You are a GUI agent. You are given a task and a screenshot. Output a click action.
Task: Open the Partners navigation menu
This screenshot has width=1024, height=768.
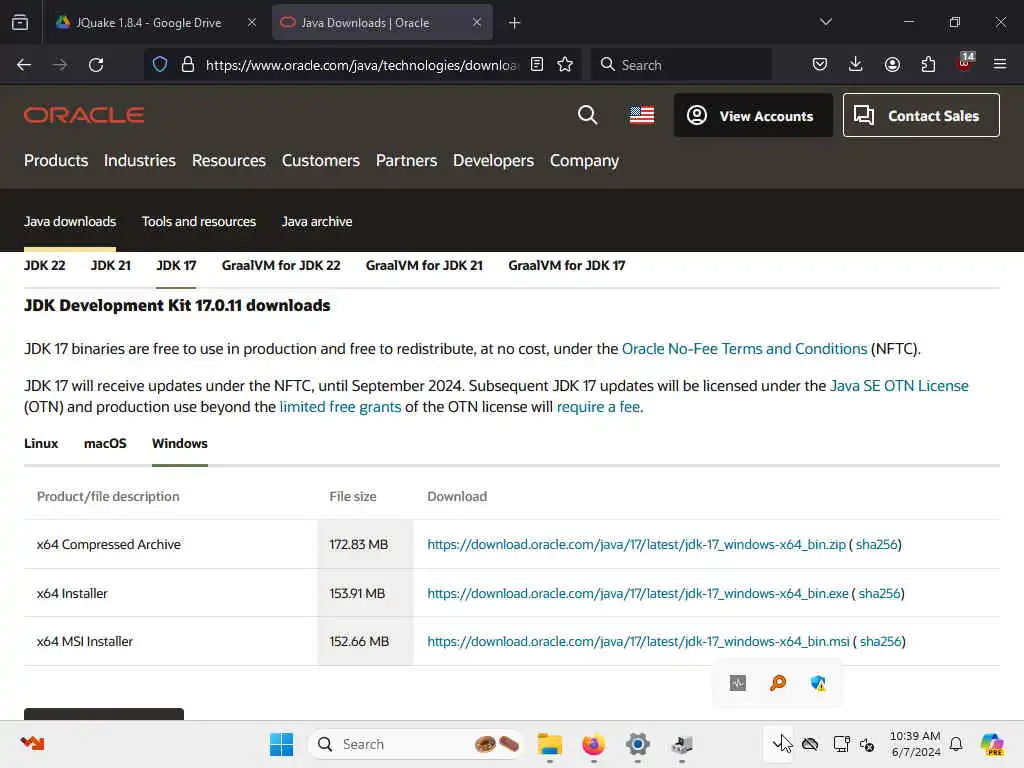(x=406, y=161)
